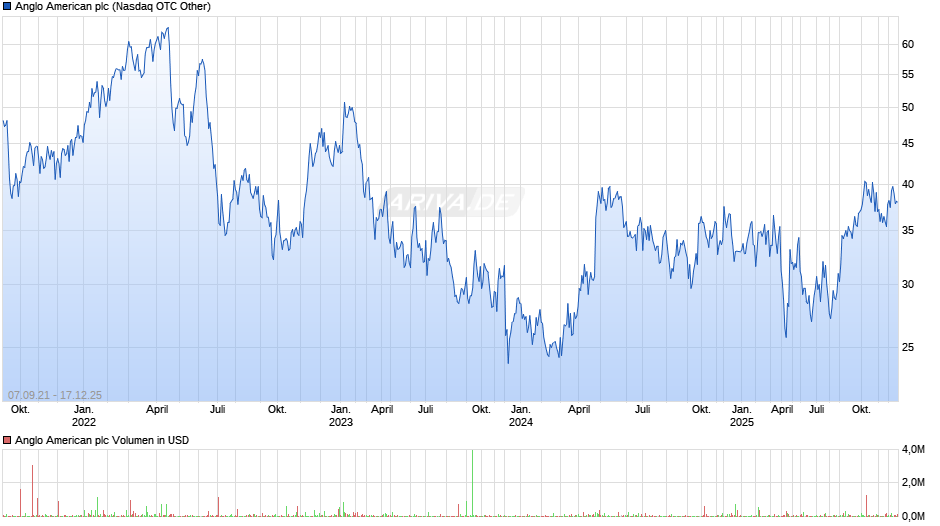The height and width of the screenshot is (526, 940).
Task: Click the 'Jan. 2025' x-axis label
Action: tap(742, 416)
